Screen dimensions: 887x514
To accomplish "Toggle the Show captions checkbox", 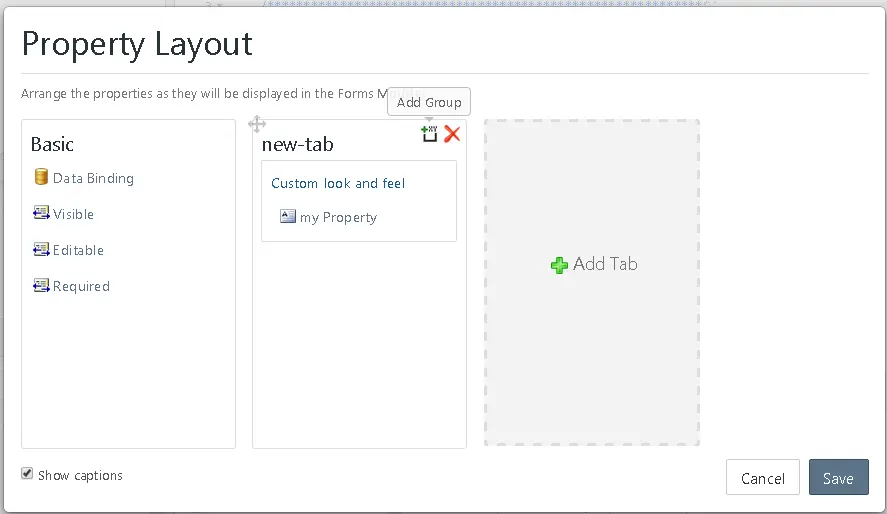I will click(27, 473).
